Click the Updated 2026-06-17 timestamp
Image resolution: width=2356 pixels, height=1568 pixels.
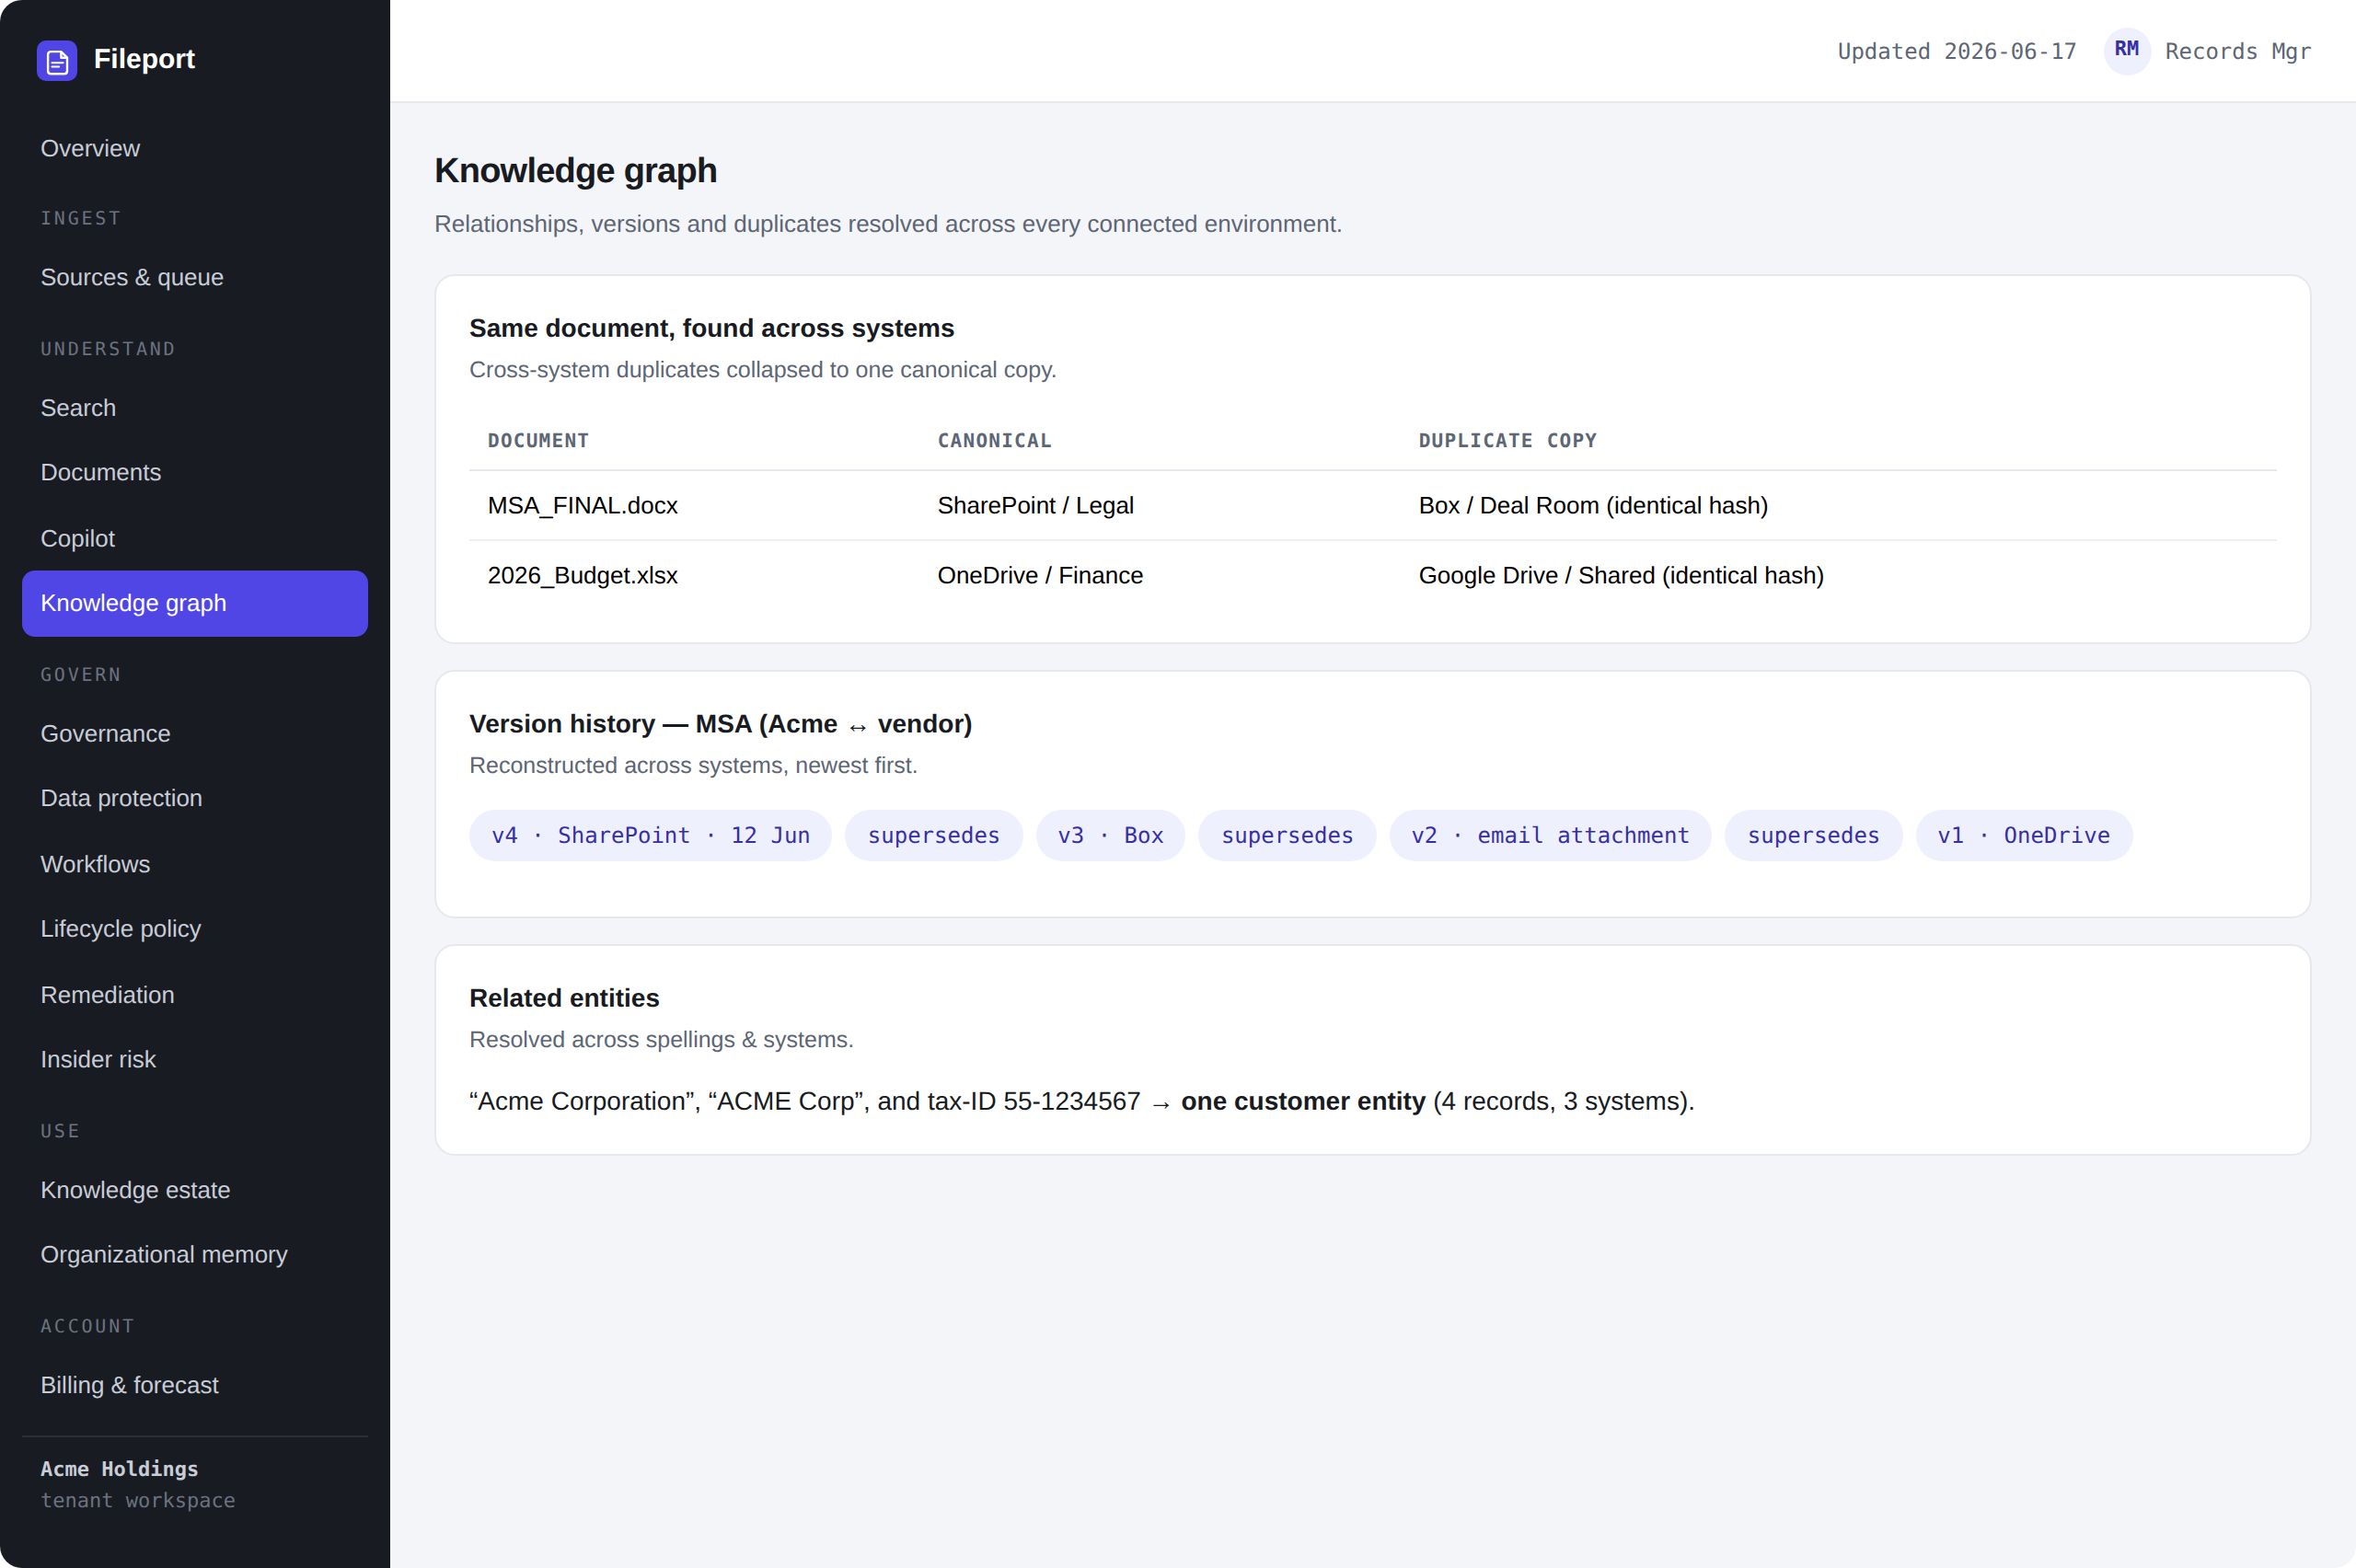pyautogui.click(x=1957, y=51)
